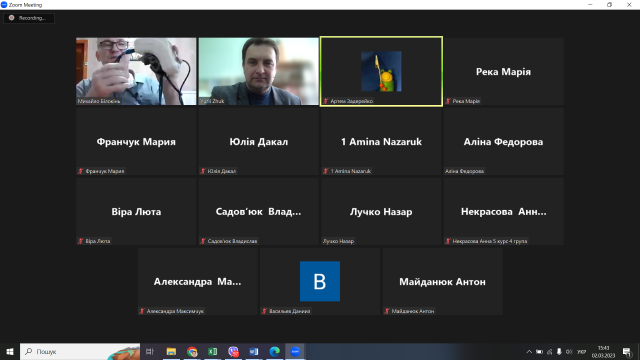640x360 pixels.
Task: Click muted mic icon on Васильев Даниил tile
Action: tap(264, 311)
